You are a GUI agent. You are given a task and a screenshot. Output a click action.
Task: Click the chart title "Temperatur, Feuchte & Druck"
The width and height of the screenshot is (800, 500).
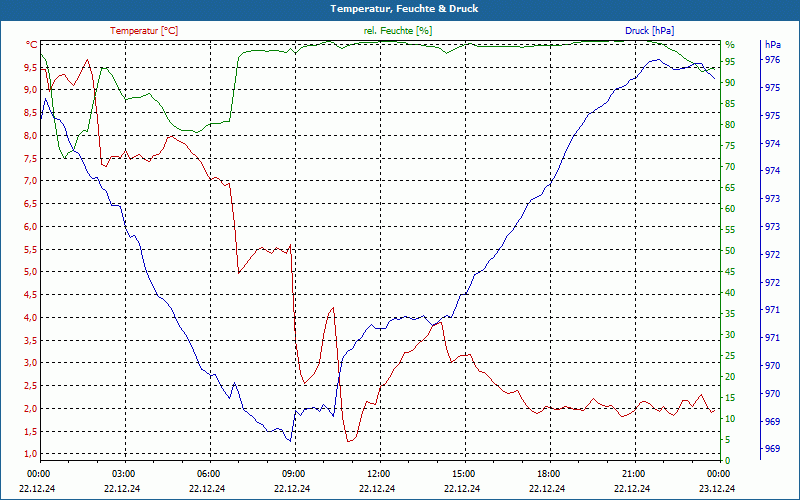(404, 9)
